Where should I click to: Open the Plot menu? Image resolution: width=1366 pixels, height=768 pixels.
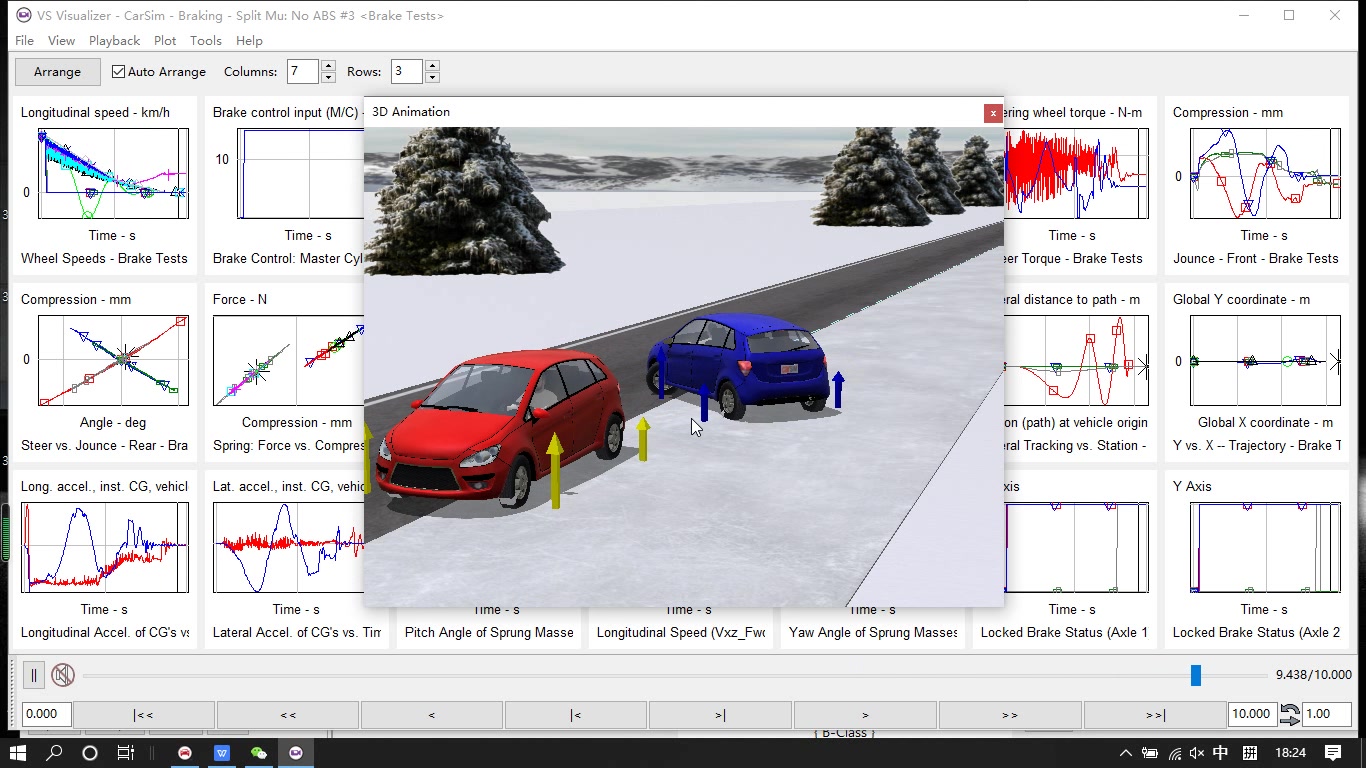(165, 41)
